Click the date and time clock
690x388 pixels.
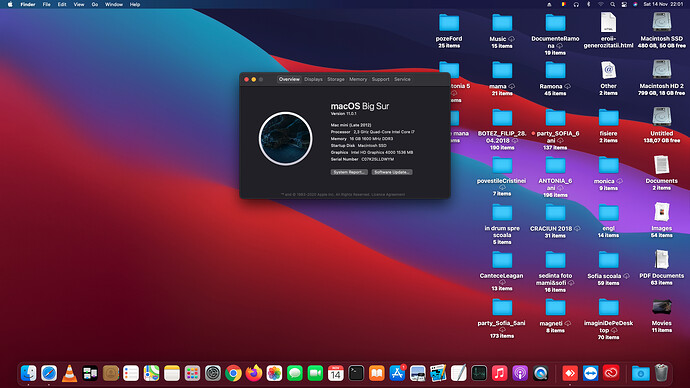click(663, 4)
